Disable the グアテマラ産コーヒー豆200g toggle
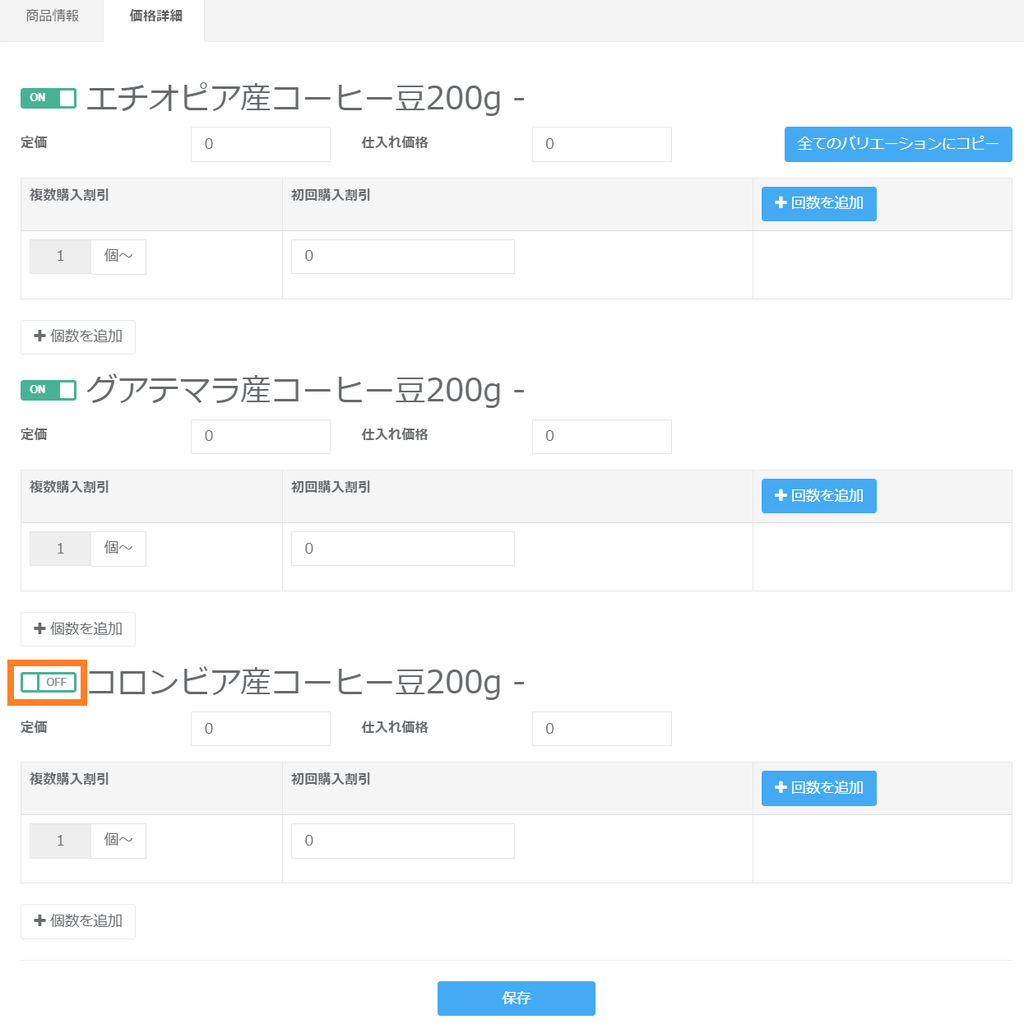The height and width of the screenshot is (1029, 1024). 48,390
